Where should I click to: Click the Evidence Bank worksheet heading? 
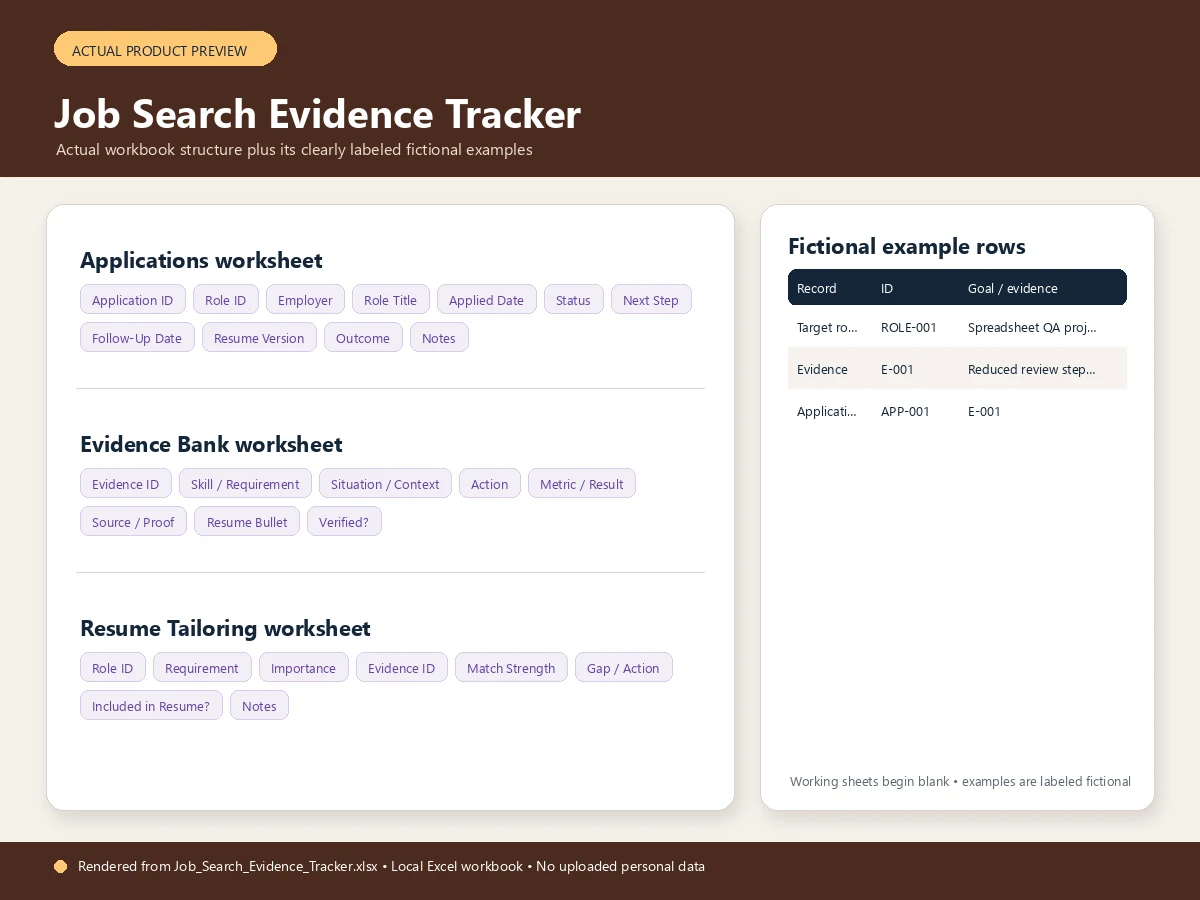(x=211, y=445)
